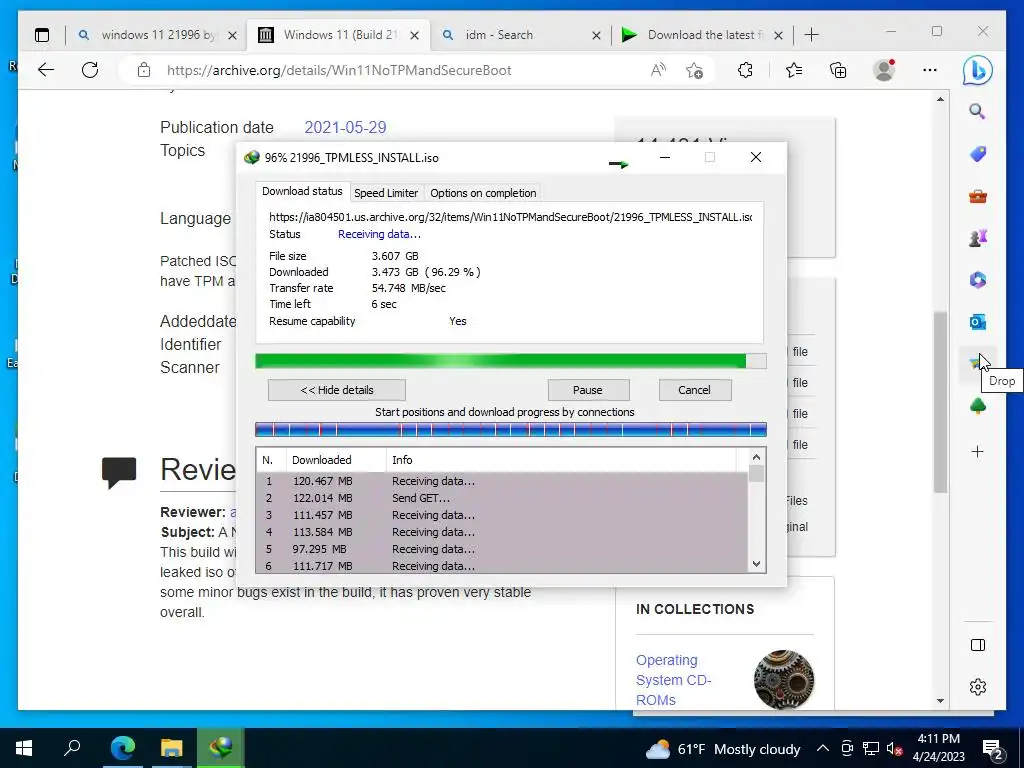Open sidebar settings gear
The height and width of the screenshot is (768, 1024).
(978, 687)
